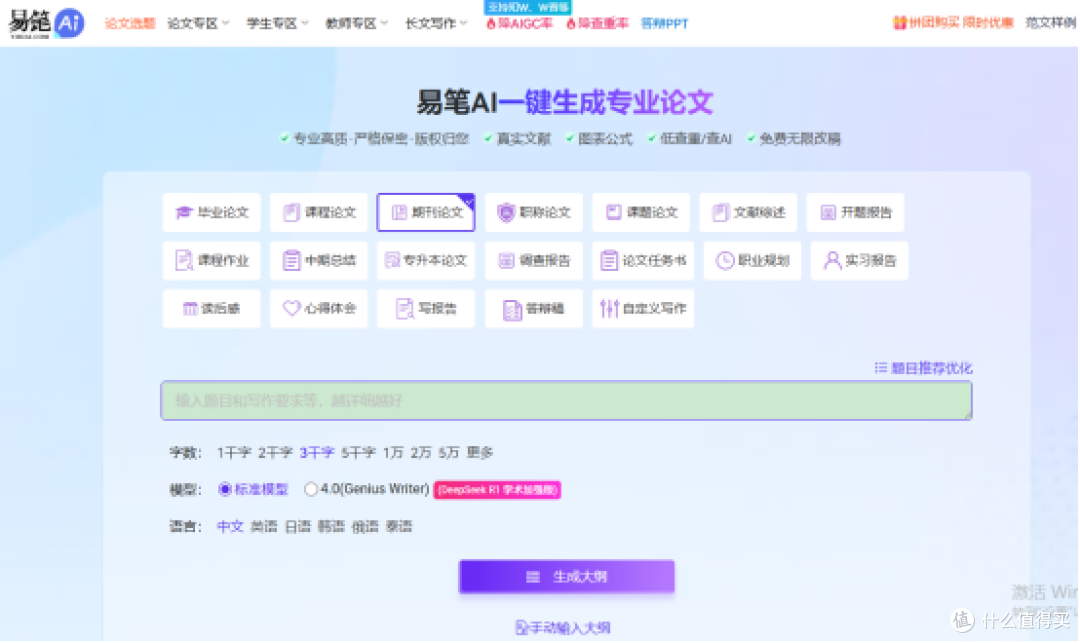Viewport: 1080px width, 643px height.
Task: Open the 答辩PPT menu item
Action: 665,23
